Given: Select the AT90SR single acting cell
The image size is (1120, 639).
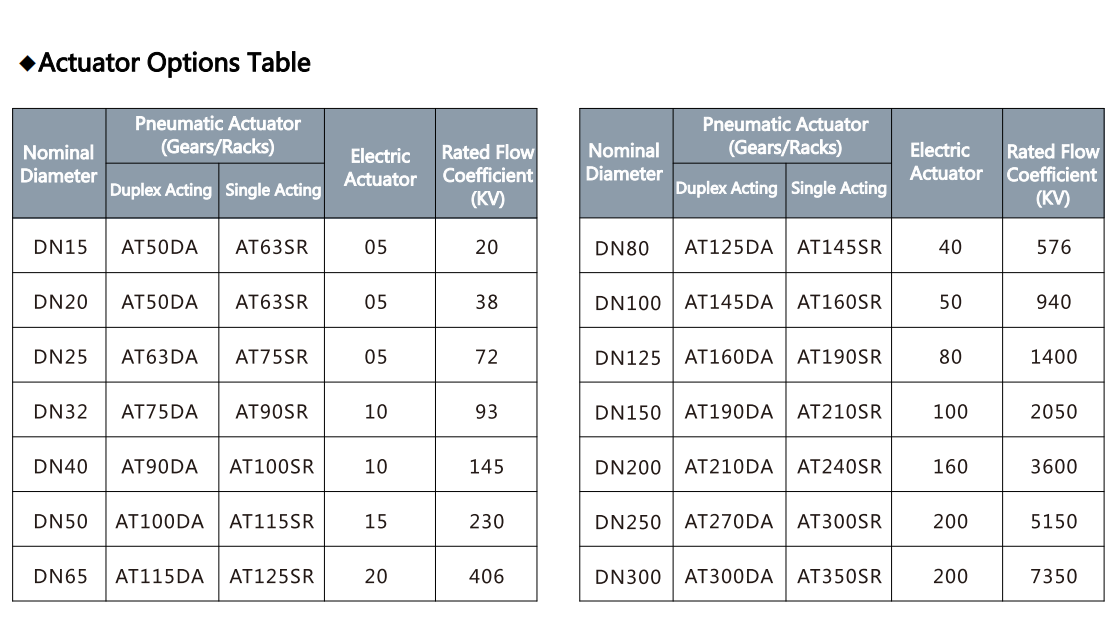Looking at the screenshot, I should click(x=272, y=412).
